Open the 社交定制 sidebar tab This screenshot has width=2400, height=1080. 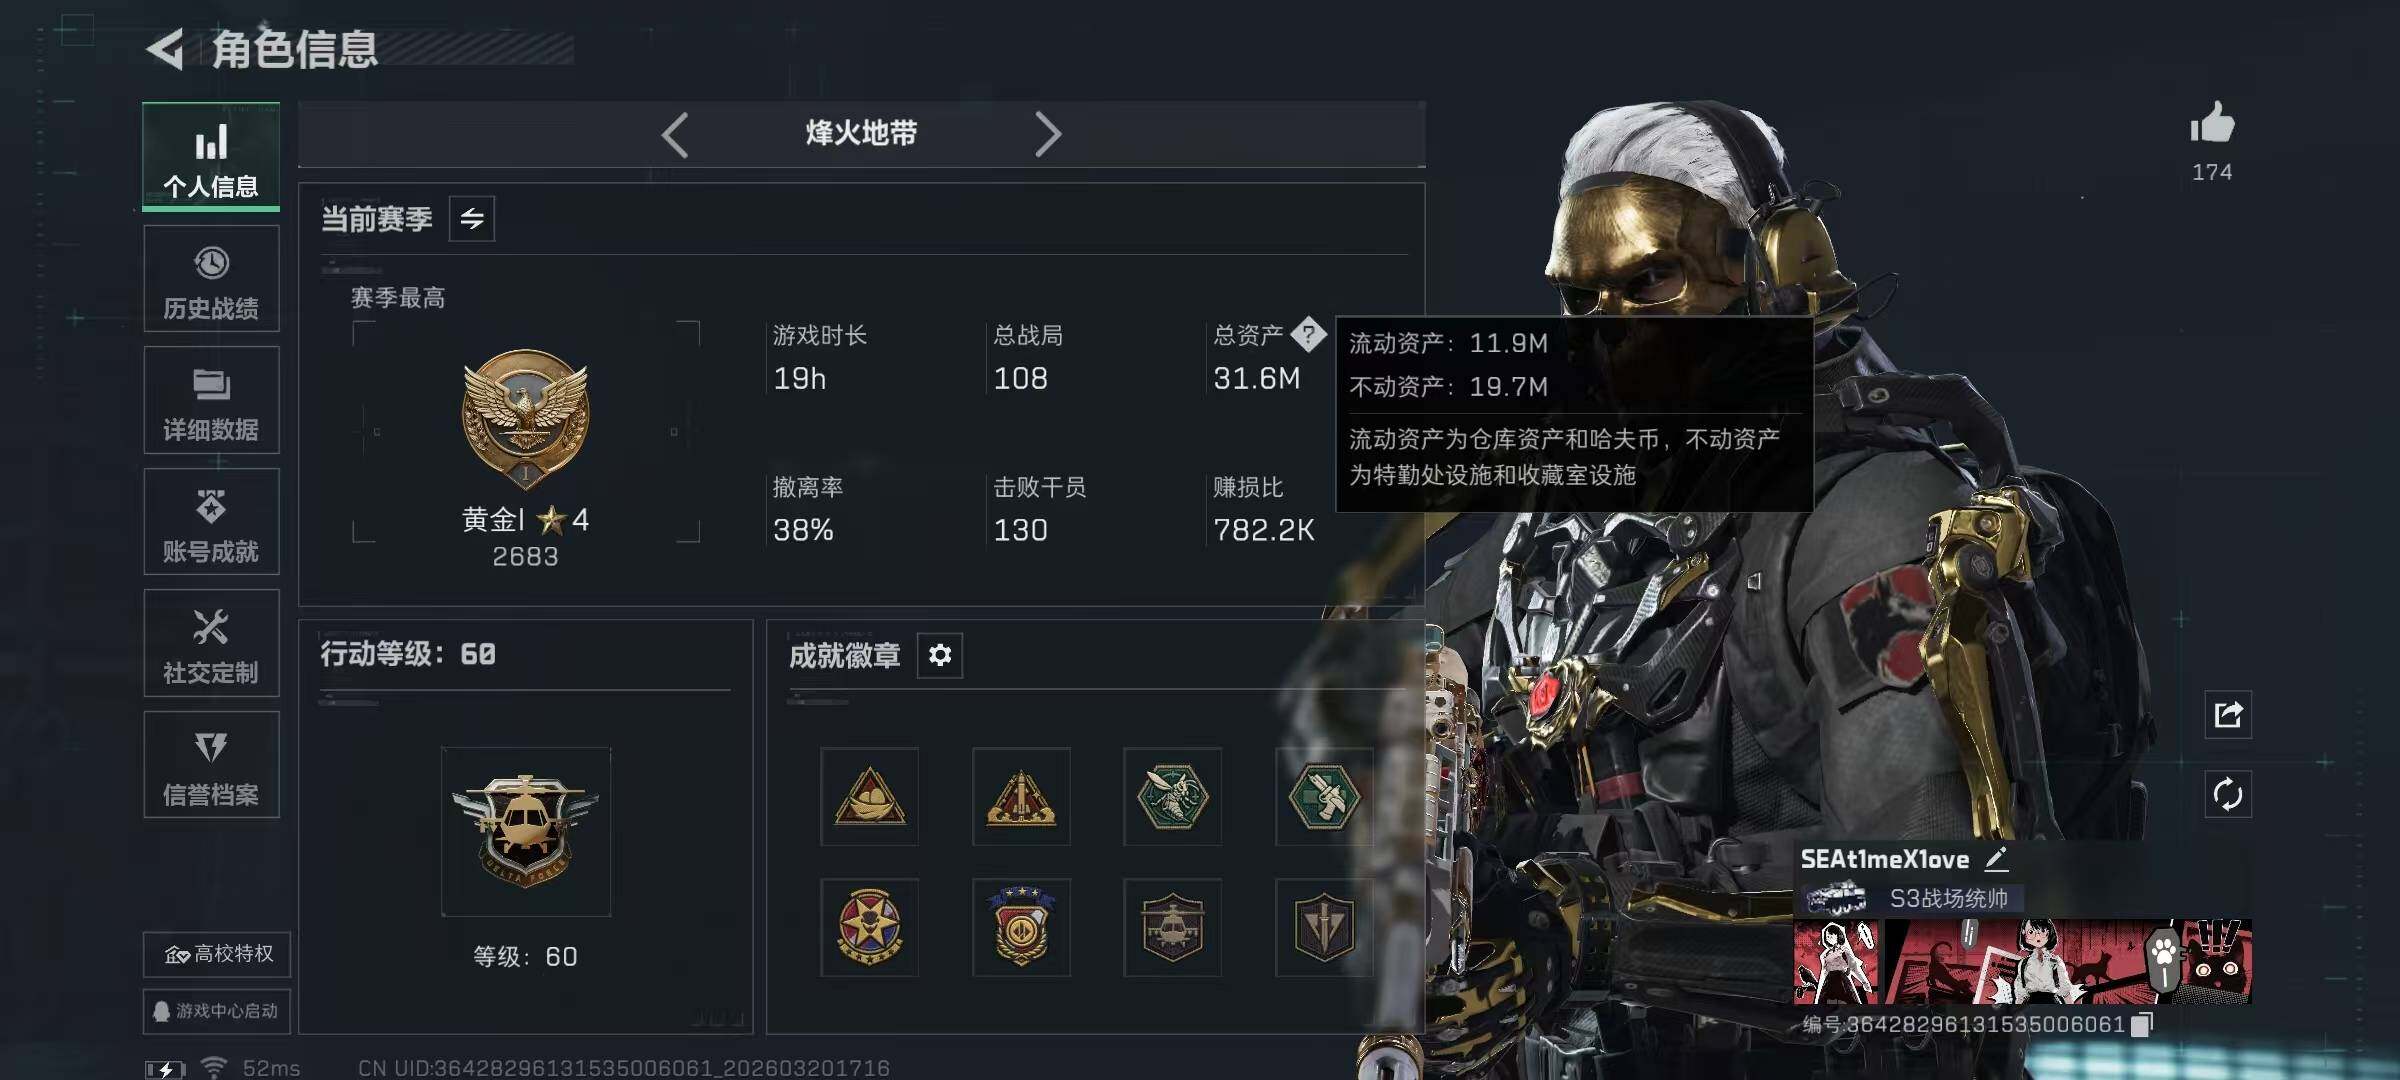coord(211,643)
